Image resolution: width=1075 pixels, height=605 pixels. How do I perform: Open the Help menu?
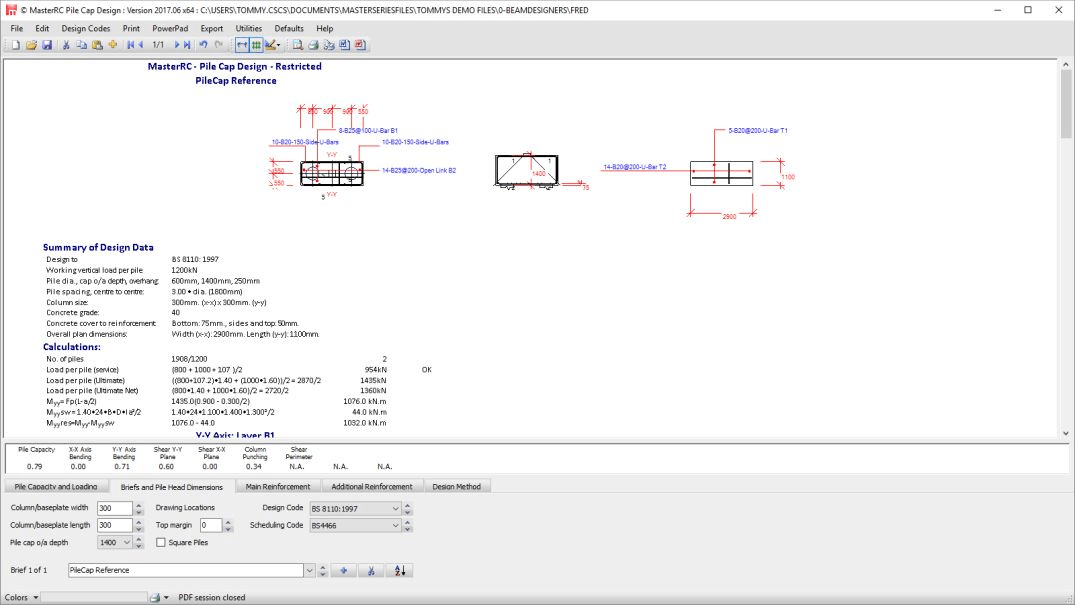coord(324,29)
